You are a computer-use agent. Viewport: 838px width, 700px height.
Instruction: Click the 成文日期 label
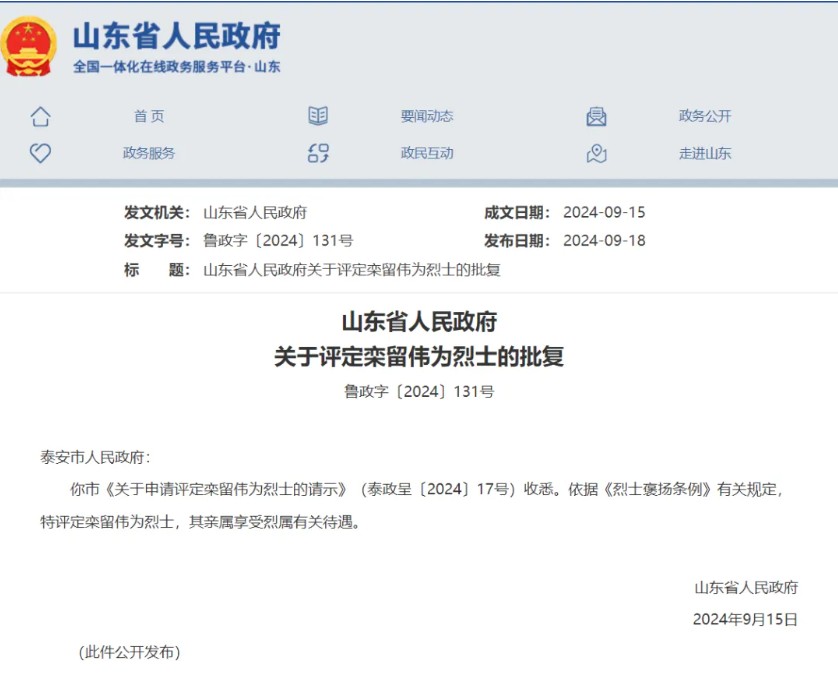[517, 213]
